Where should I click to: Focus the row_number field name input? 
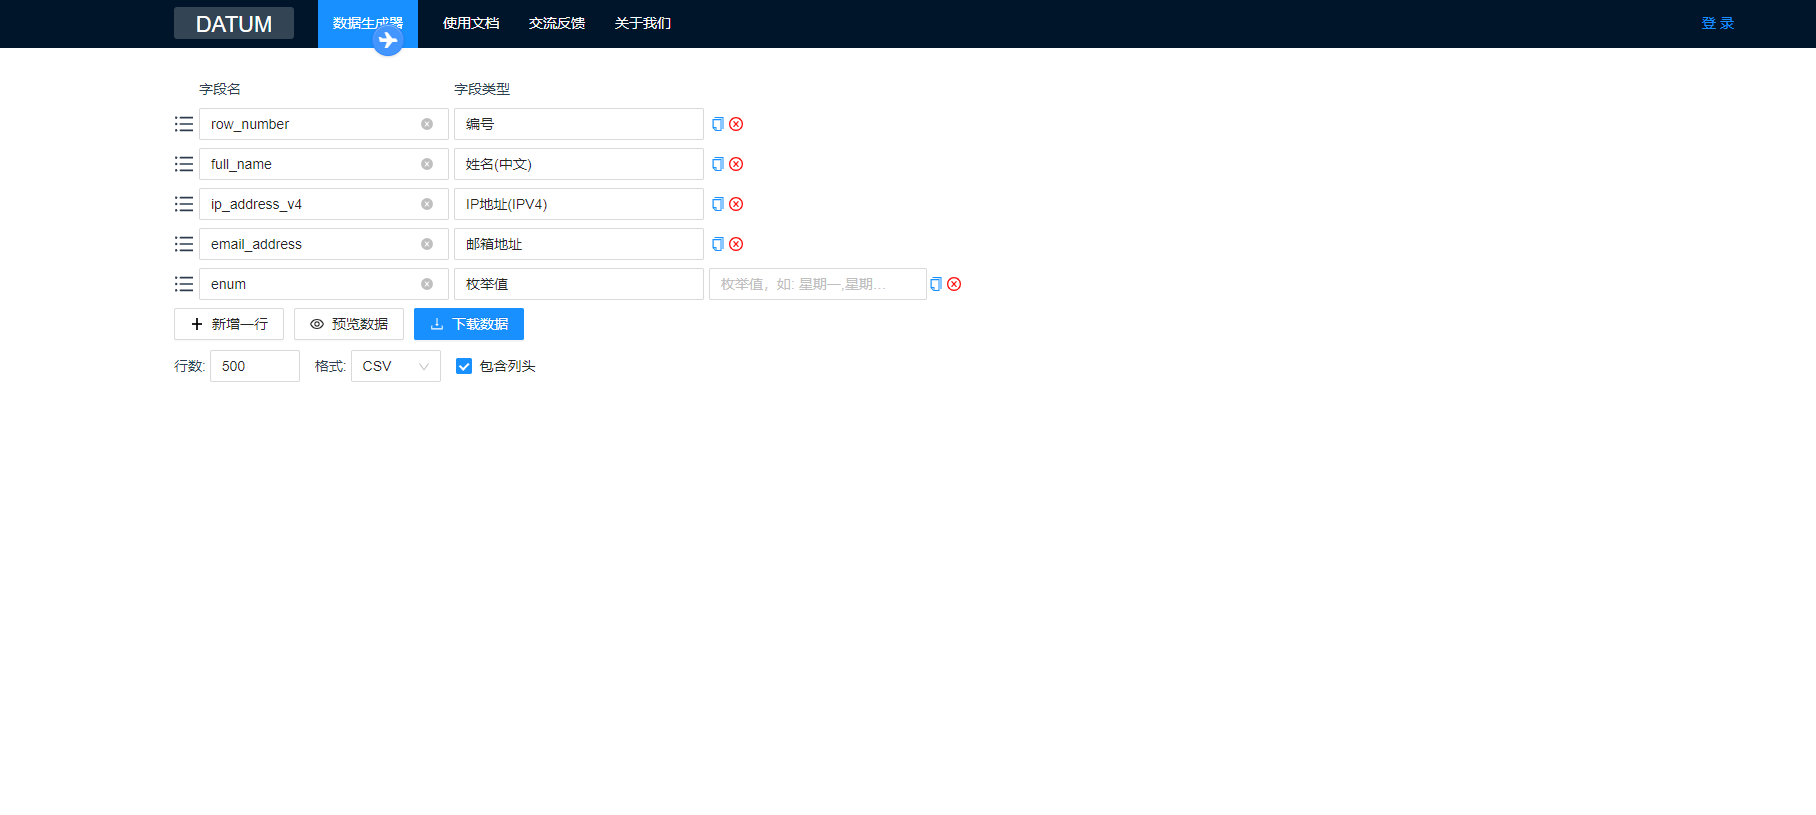pyautogui.click(x=324, y=124)
